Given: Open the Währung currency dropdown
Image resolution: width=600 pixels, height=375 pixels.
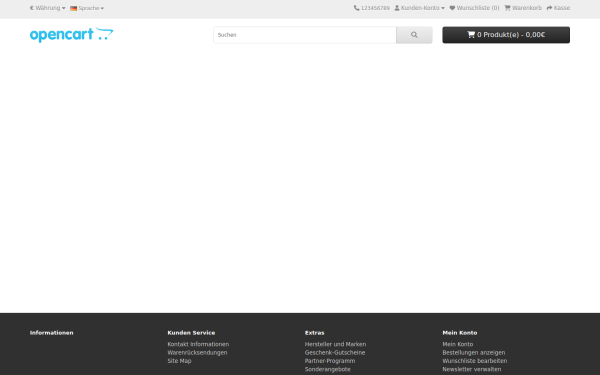Looking at the screenshot, I should tap(47, 8).
